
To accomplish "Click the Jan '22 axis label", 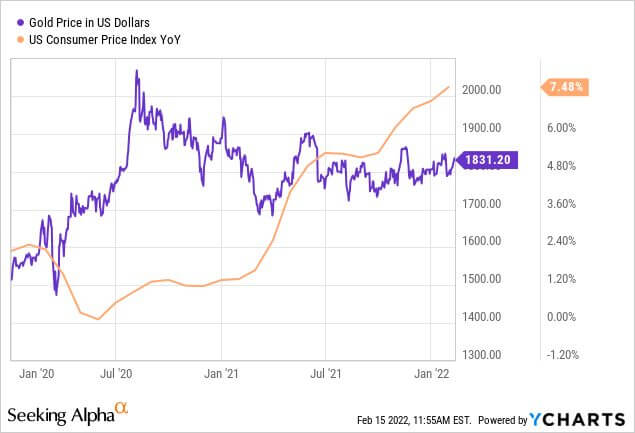I will tap(432, 373).
